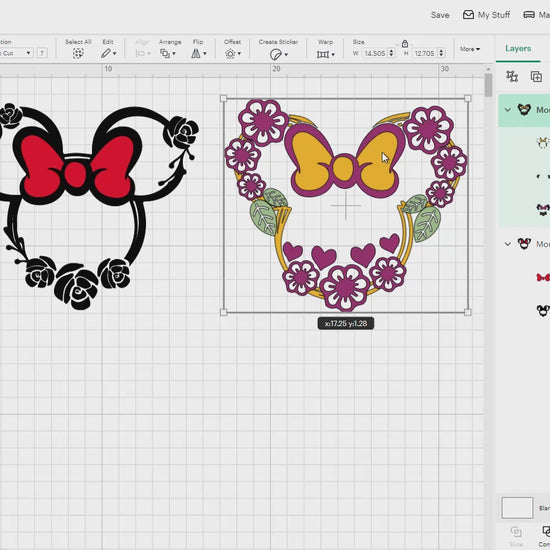Click the top-right selection handle
This screenshot has height=550, width=550.
(x=468, y=98)
